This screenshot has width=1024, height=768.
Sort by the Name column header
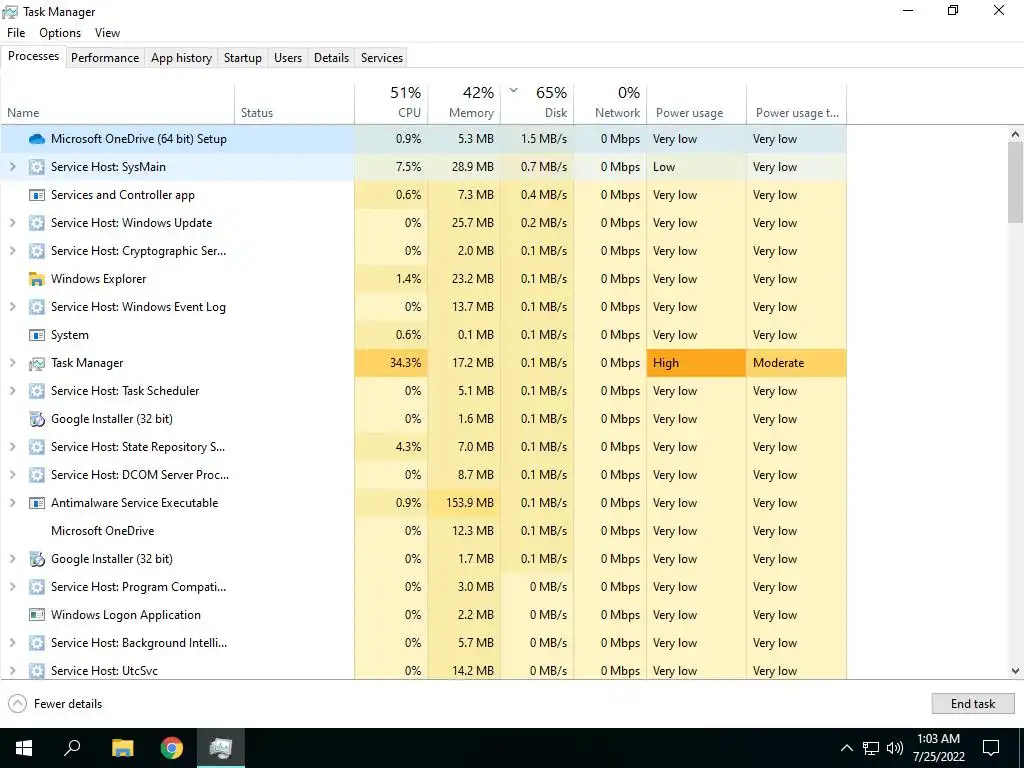(118, 104)
